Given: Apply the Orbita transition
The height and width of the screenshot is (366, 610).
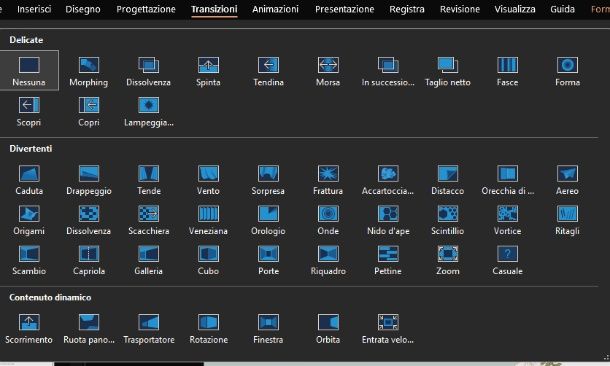Looking at the screenshot, I should 328,329.
